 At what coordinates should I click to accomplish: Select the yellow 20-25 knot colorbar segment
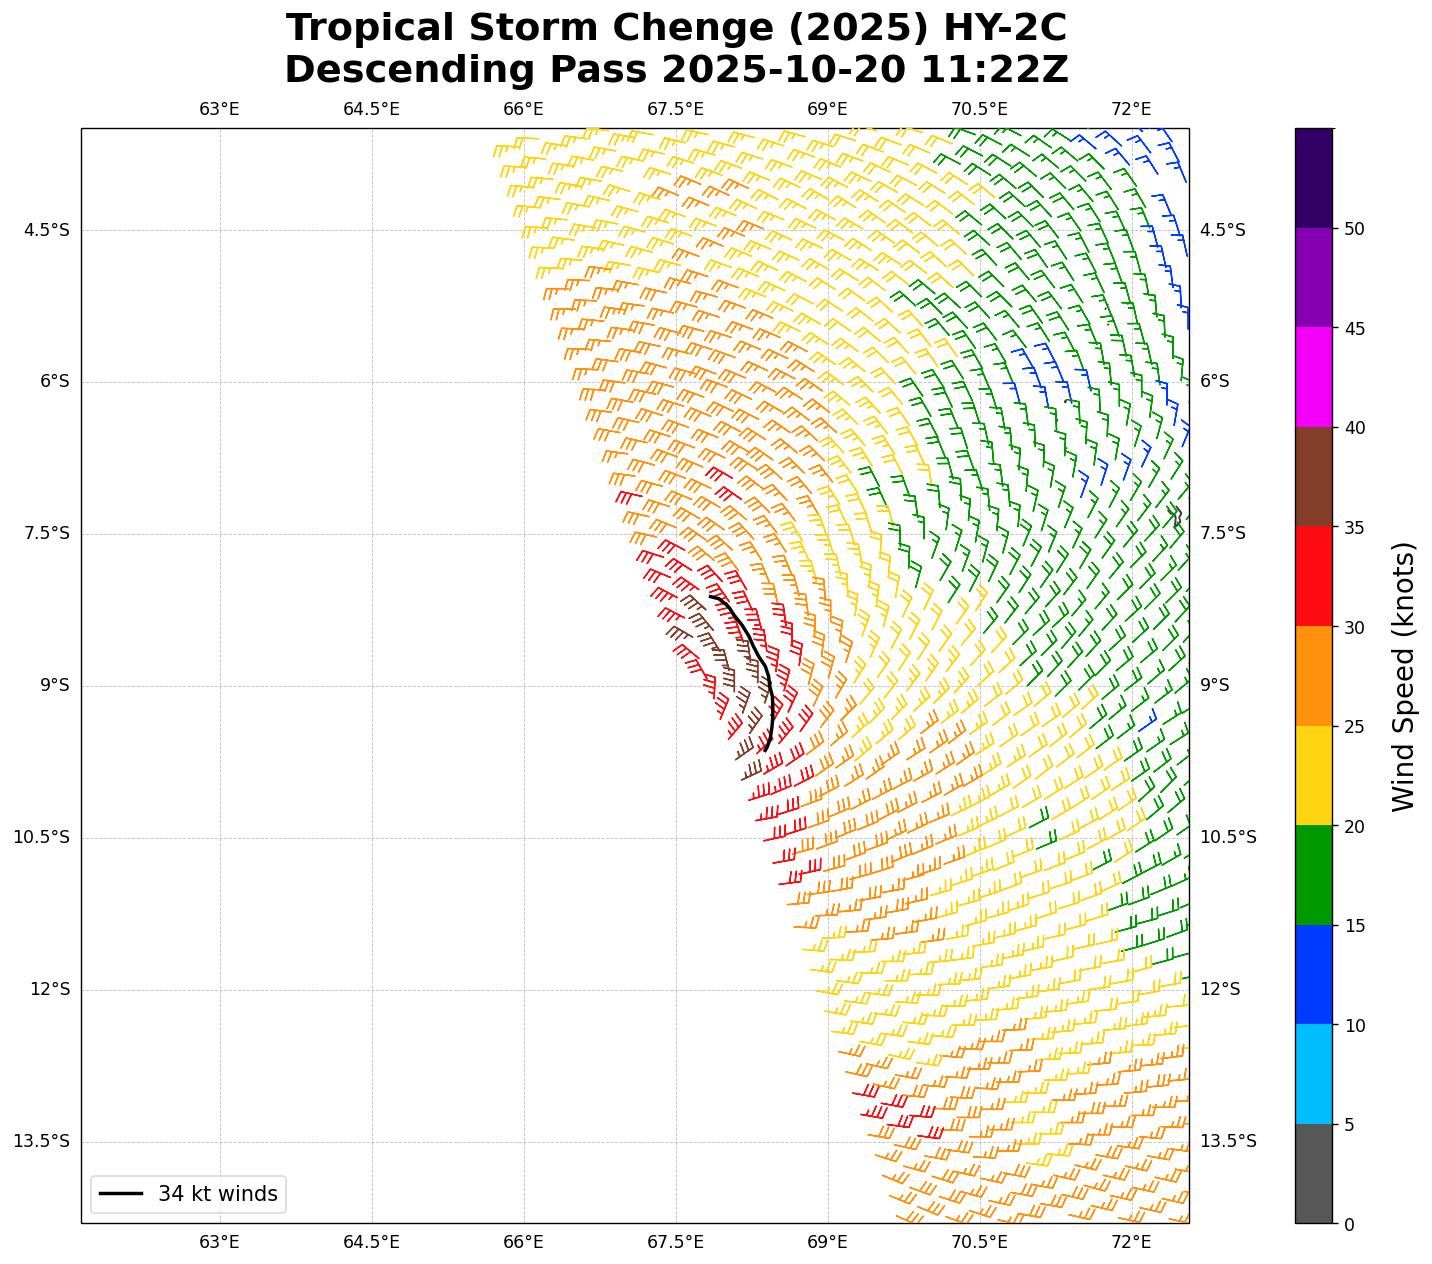[x=1313, y=775]
